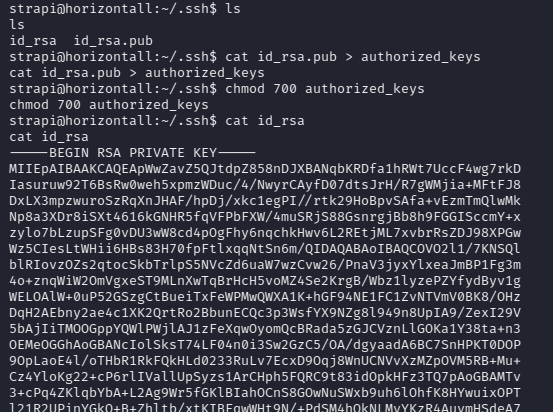Click the chmod 700 command on the prompt line
The image size is (553, 412).
point(324,89)
